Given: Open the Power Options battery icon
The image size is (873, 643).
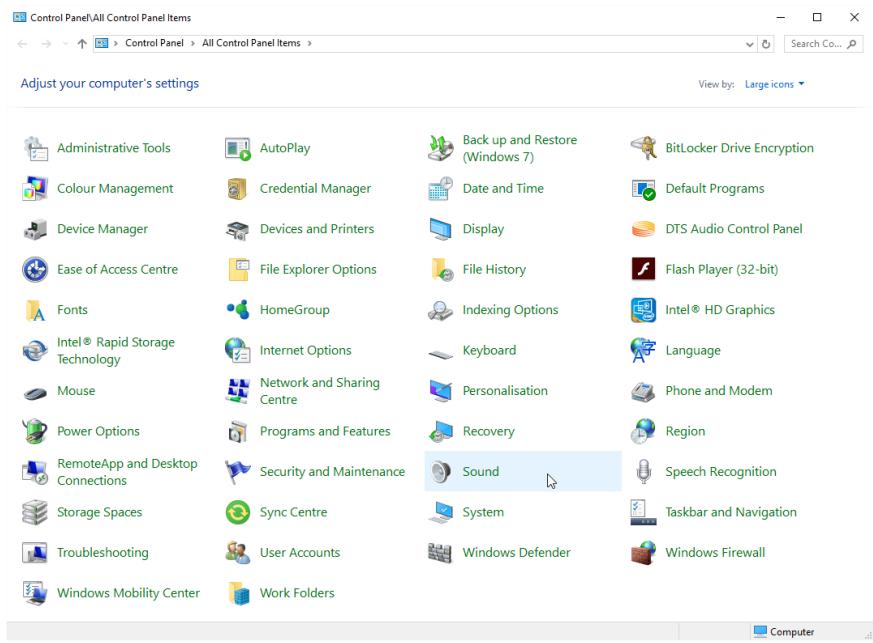Looking at the screenshot, I should [36, 431].
